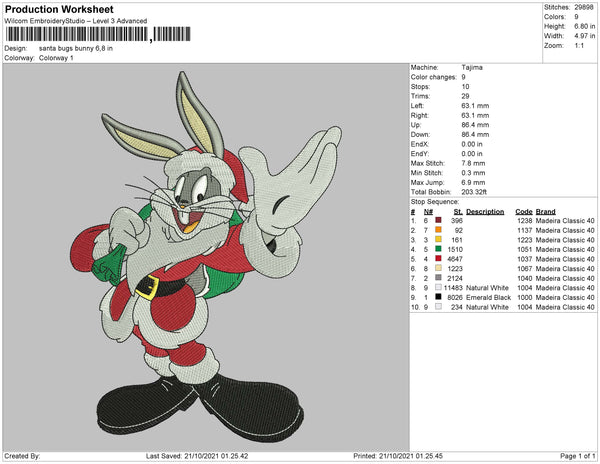Select design name 'santa bugs bunny 6,8 in'
The image size is (600, 464).
(x=76, y=49)
